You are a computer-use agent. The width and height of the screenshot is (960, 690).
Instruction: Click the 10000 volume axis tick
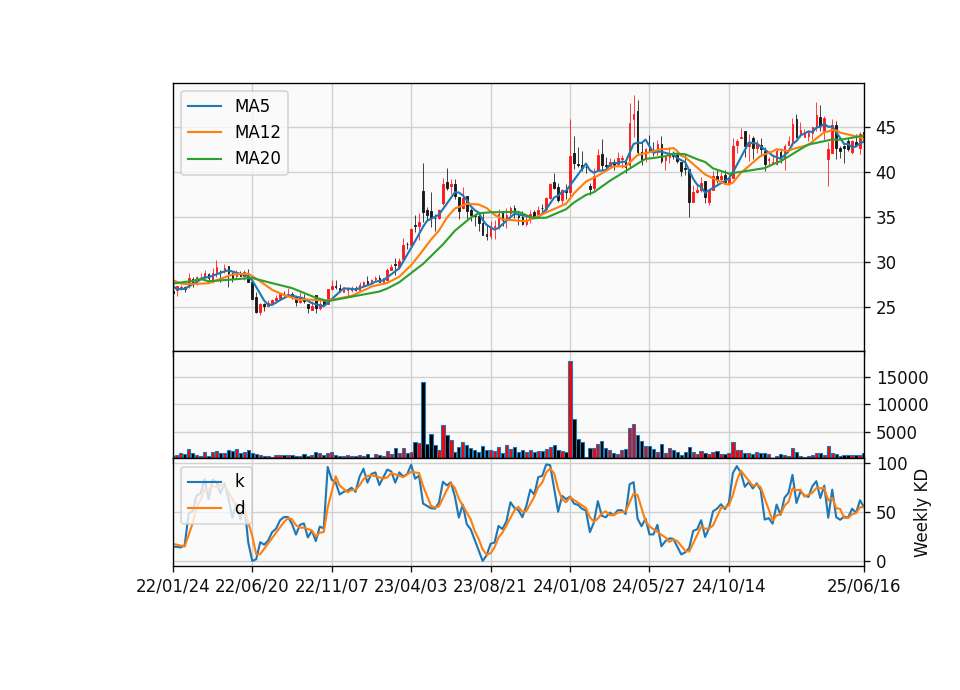coord(902,405)
